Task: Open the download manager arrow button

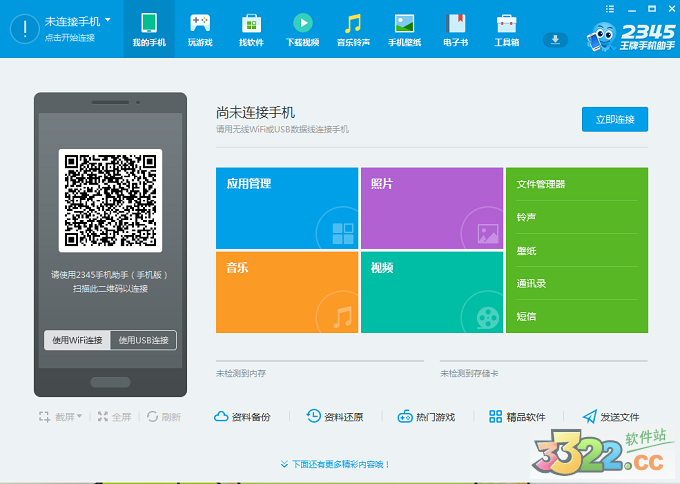Action: (x=555, y=40)
